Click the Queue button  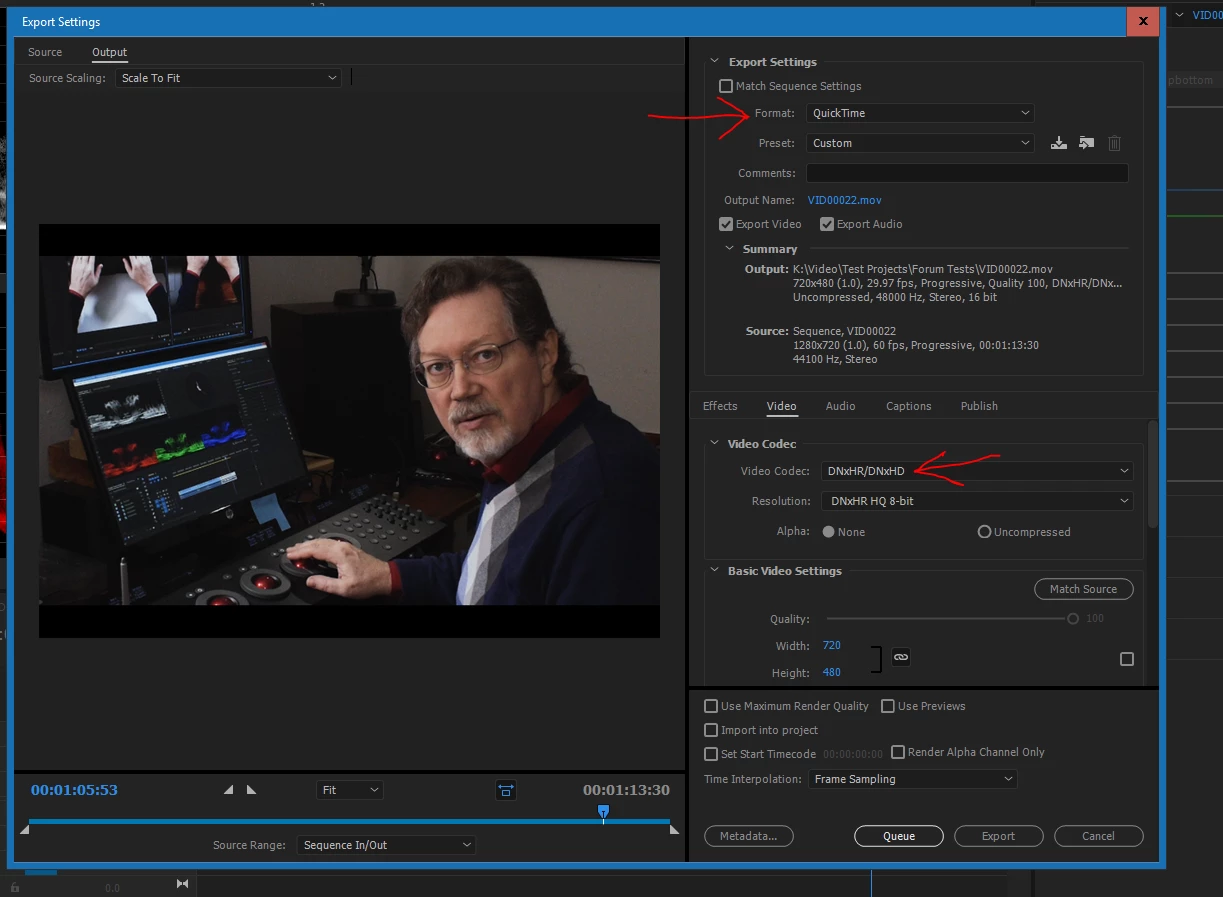[x=899, y=836]
